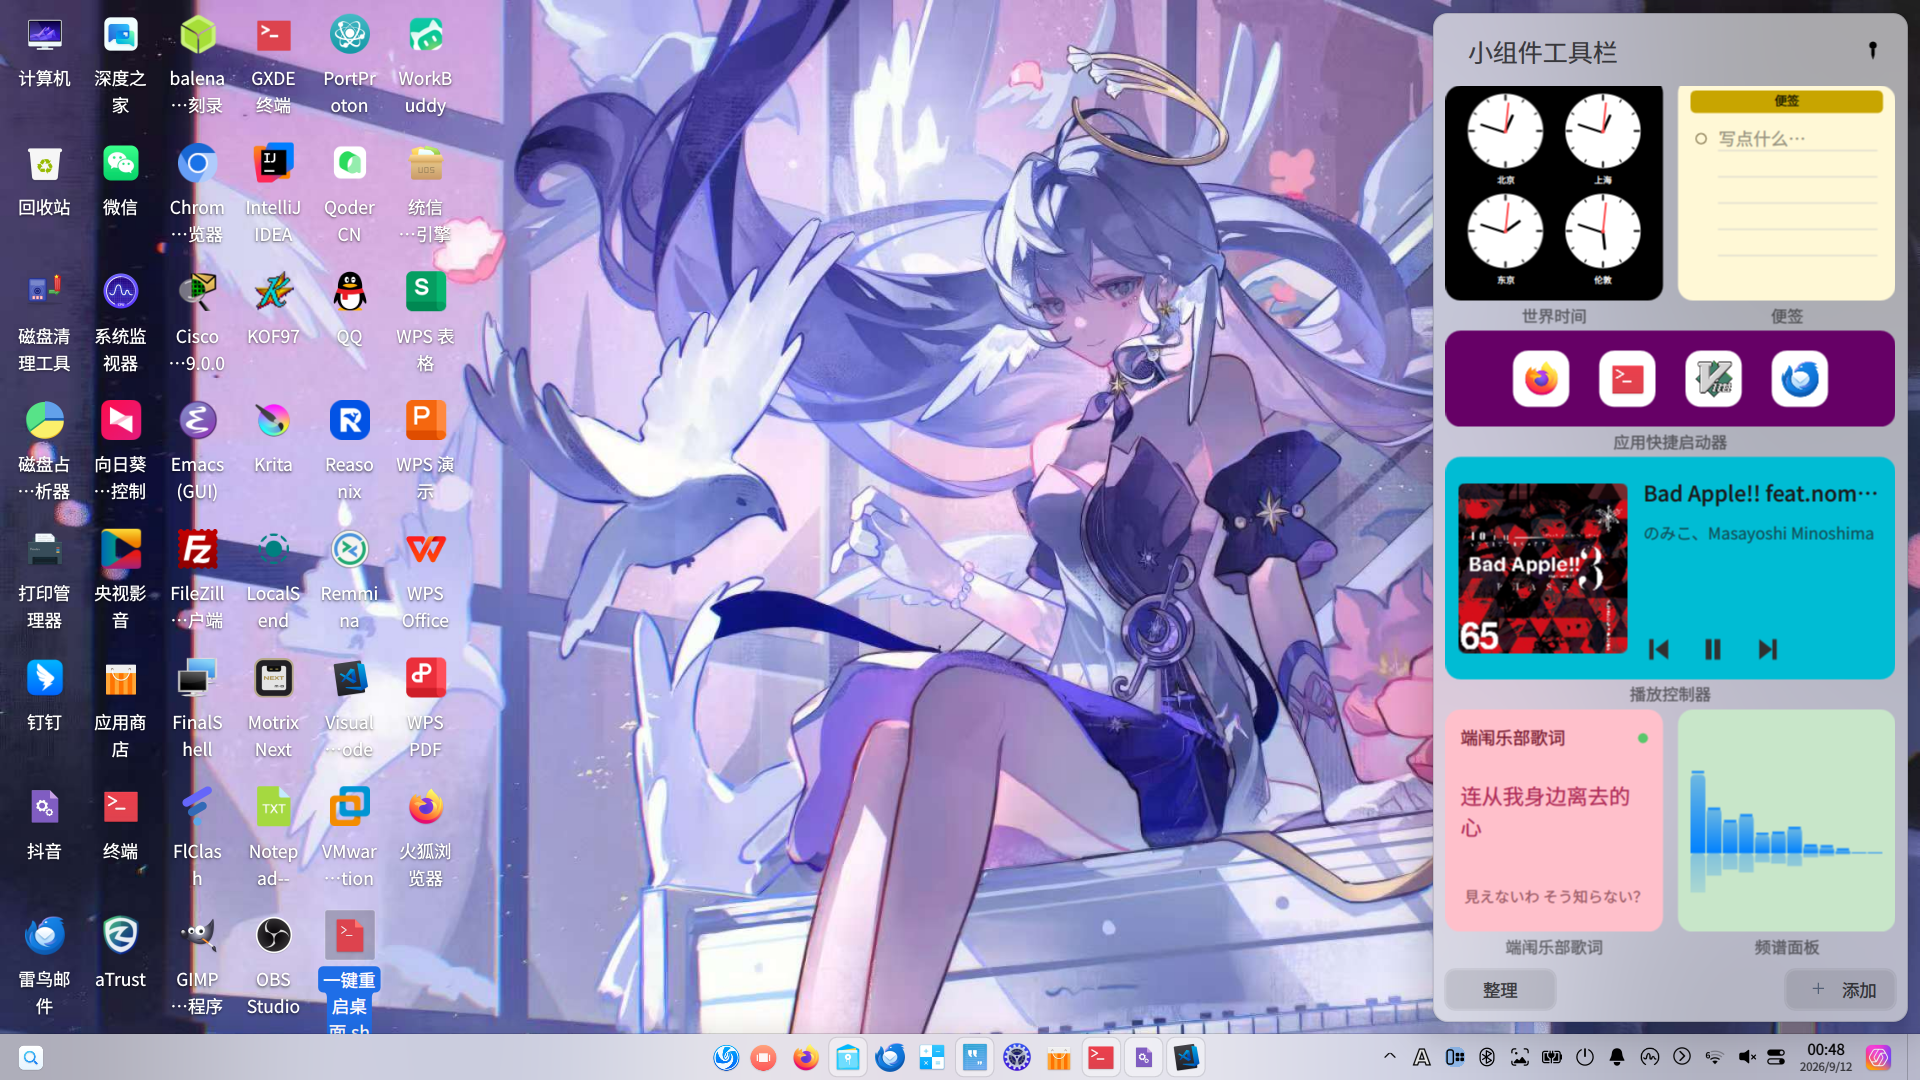Open the Remmina desktop icon
The image size is (1920, 1080).
point(349,550)
